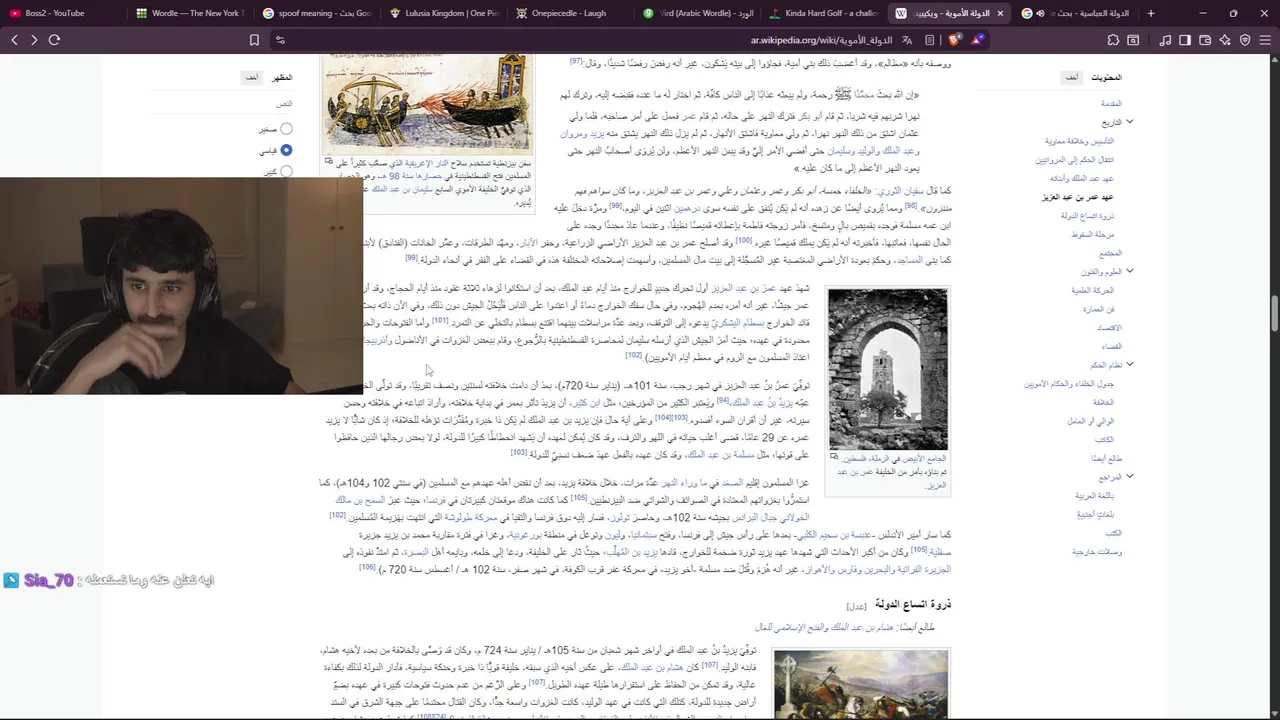Jump to جدول الخلفاء والحكام الأمويين entry
Viewport: 1280px width, 720px height.
[1068, 384]
